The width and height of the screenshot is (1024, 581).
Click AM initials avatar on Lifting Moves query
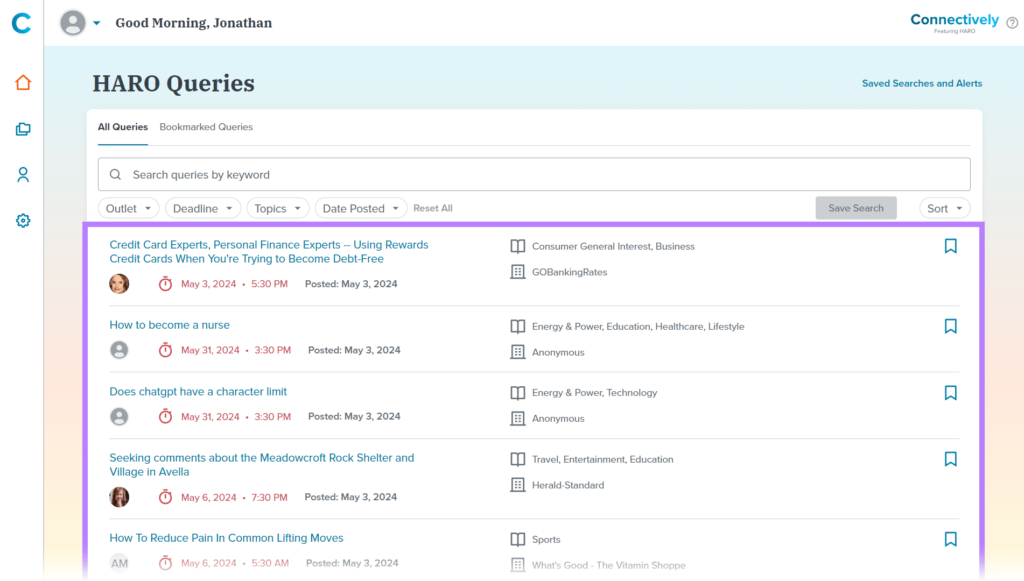click(x=119, y=563)
